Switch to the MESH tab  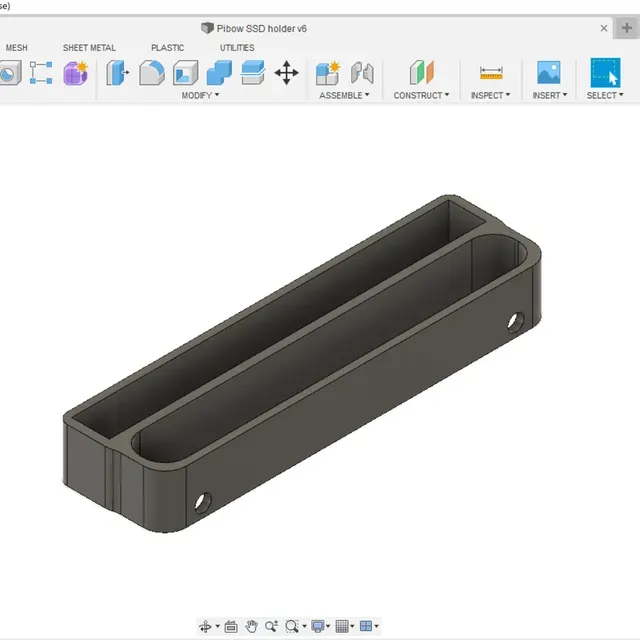[16, 48]
